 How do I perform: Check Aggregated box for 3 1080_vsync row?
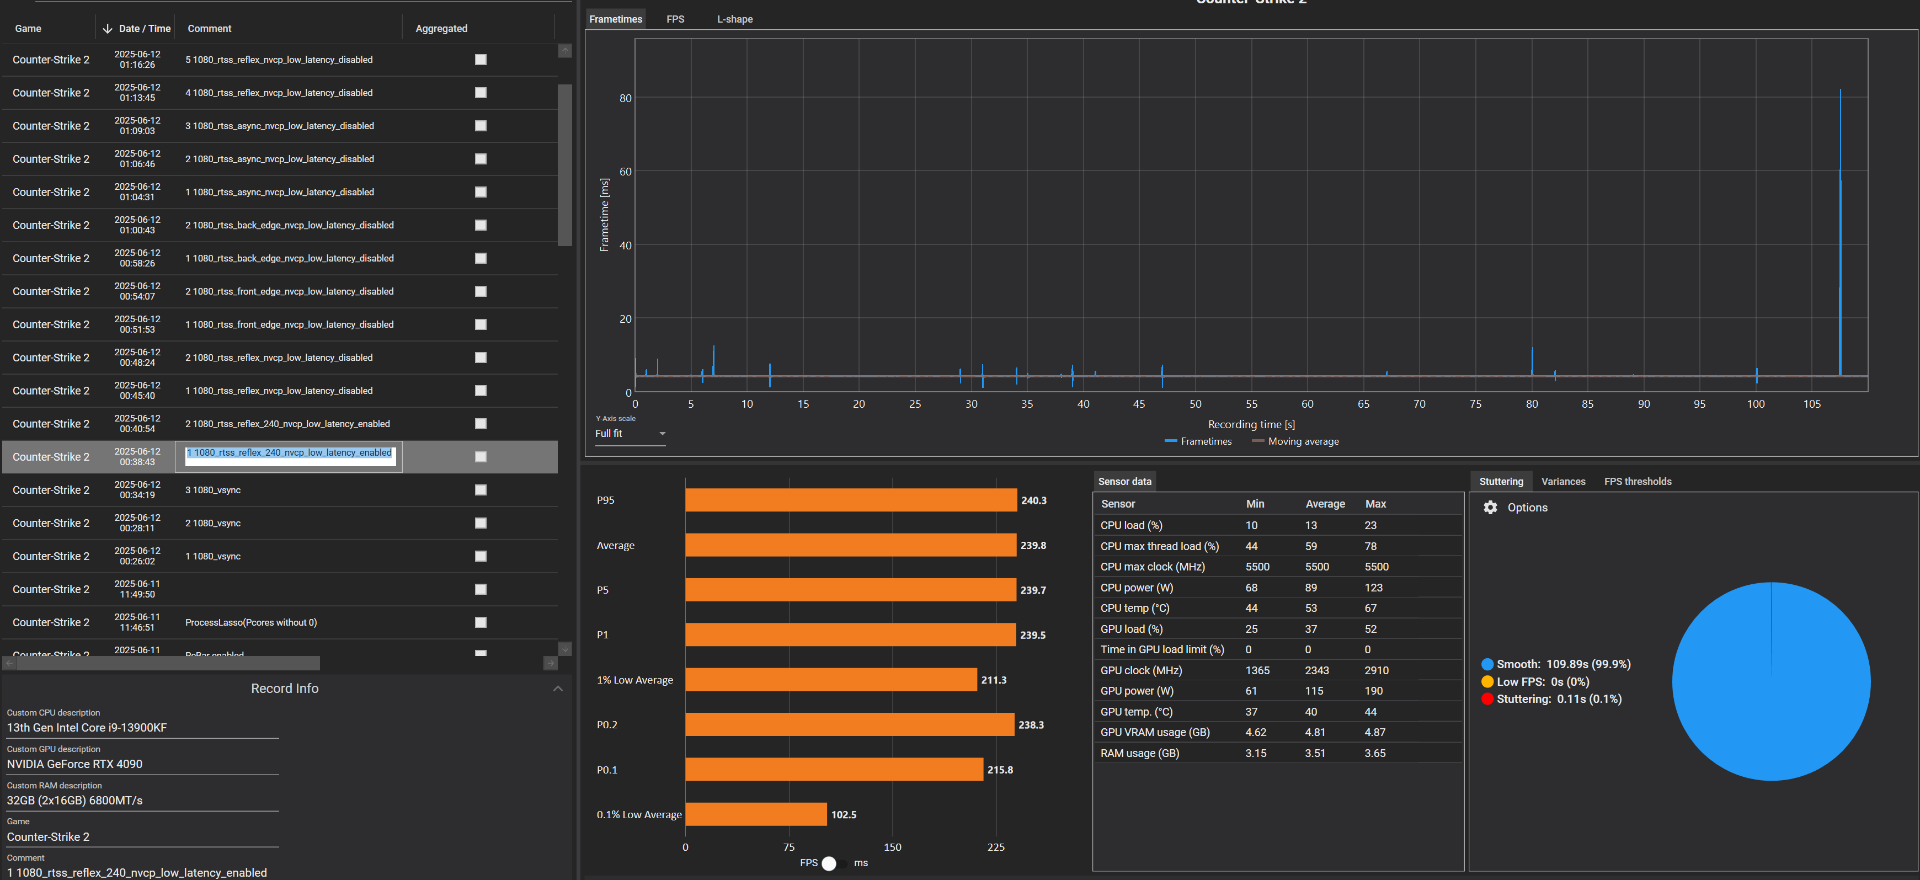coord(481,490)
